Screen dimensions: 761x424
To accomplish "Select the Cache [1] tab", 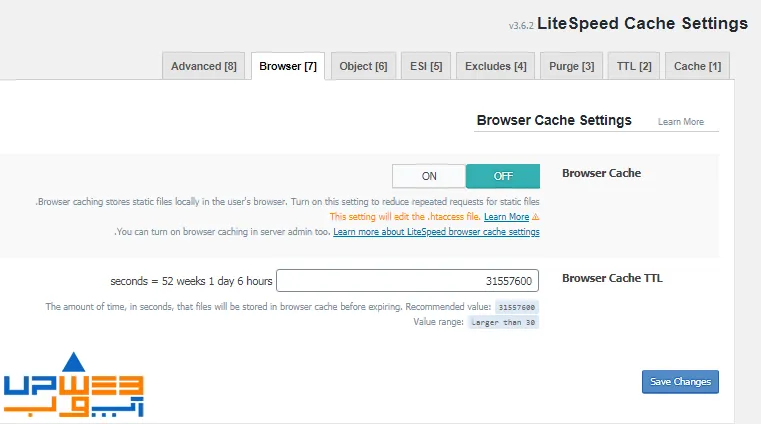I will [x=697, y=66].
